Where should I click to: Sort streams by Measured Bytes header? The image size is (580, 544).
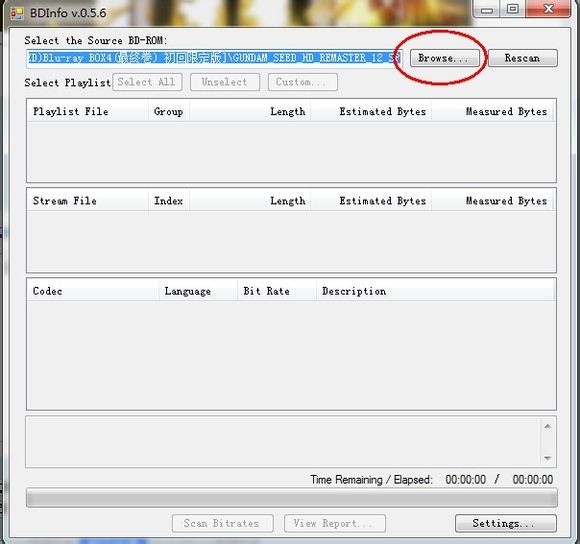coord(492,201)
